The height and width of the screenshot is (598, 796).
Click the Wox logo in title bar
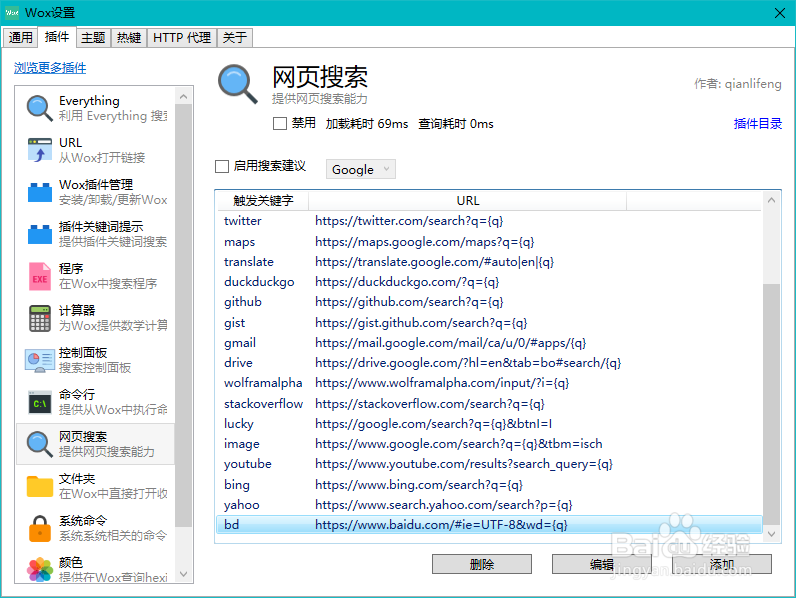point(12,13)
